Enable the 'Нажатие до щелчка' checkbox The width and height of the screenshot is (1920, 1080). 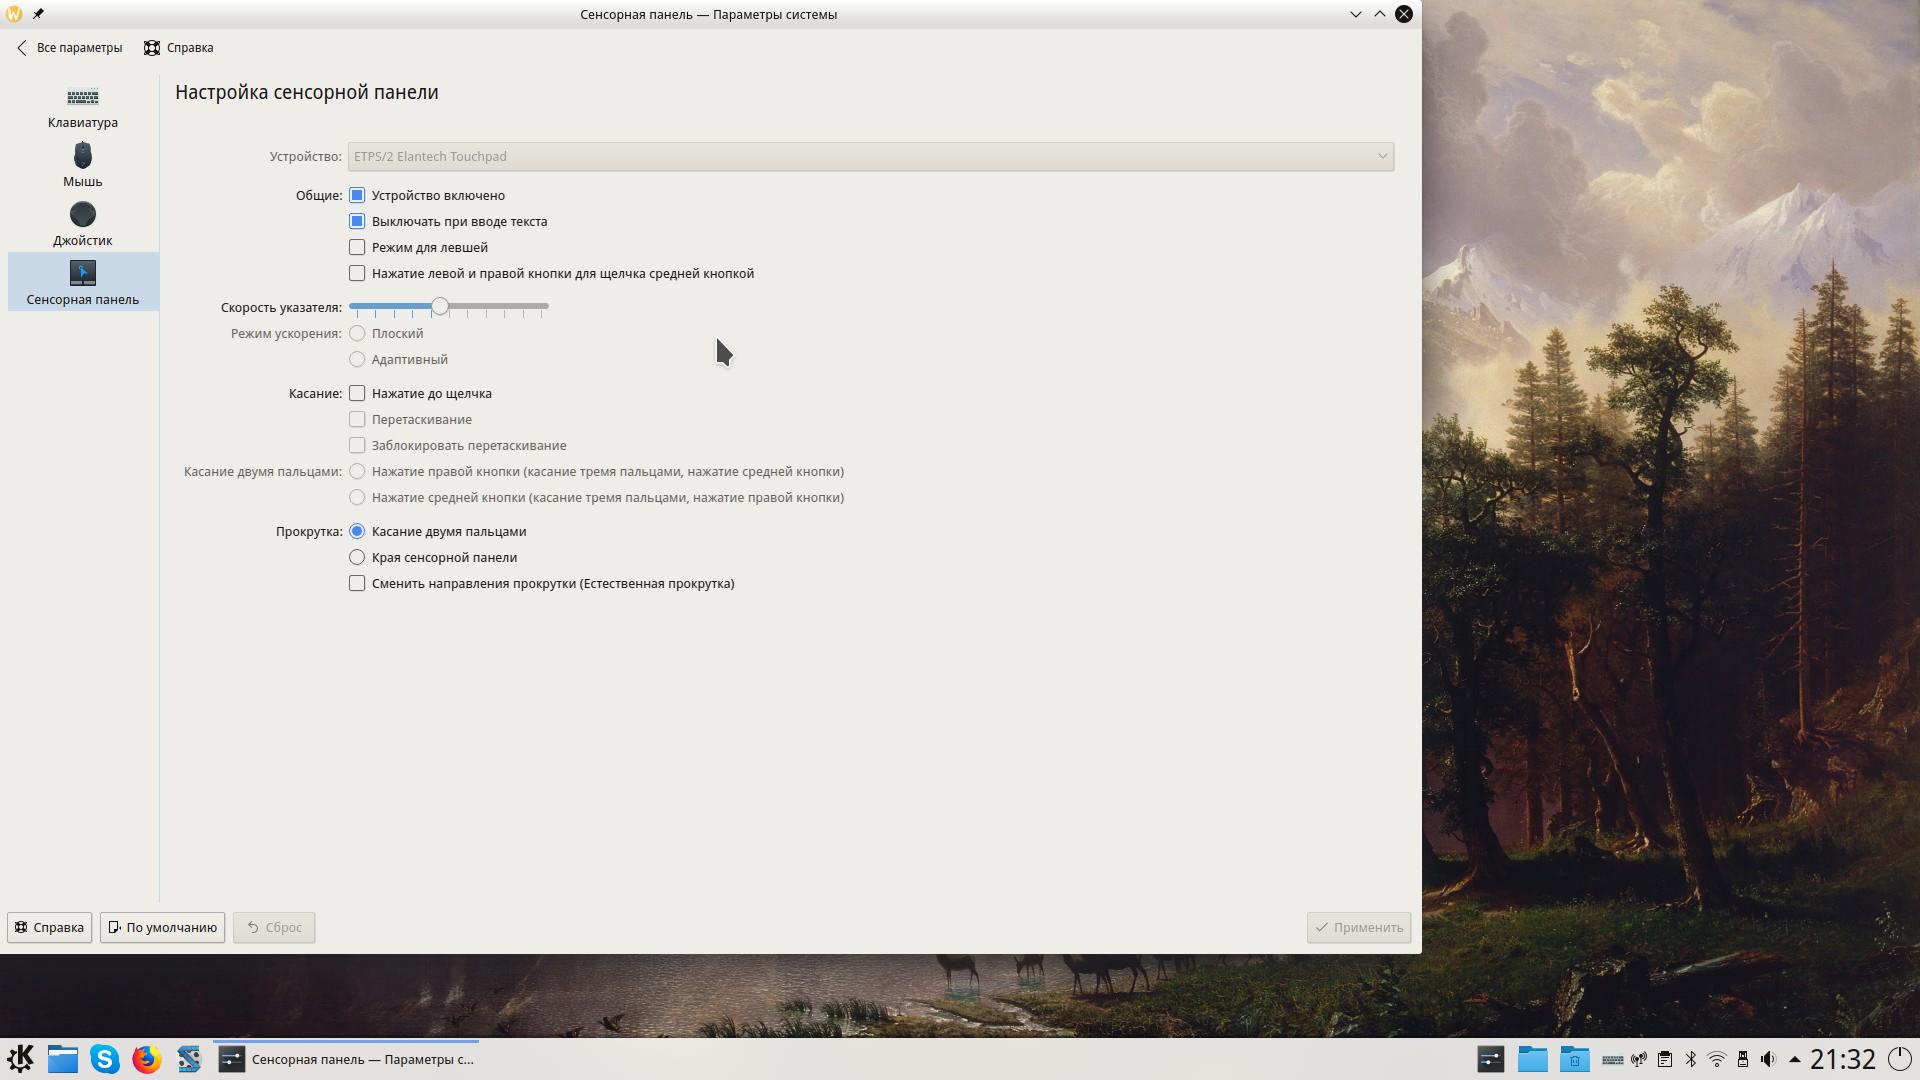(357, 393)
